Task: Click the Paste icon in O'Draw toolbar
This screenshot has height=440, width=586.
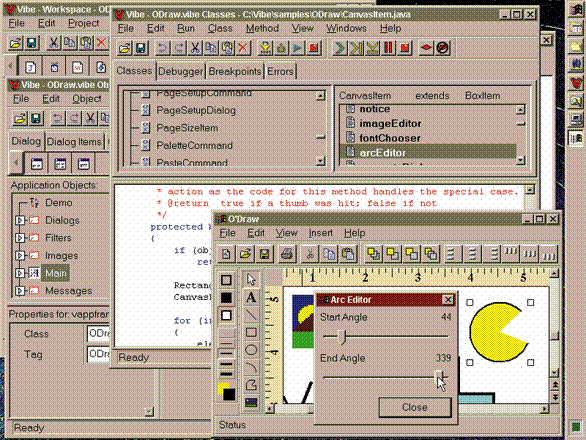Action: pyautogui.click(x=348, y=254)
